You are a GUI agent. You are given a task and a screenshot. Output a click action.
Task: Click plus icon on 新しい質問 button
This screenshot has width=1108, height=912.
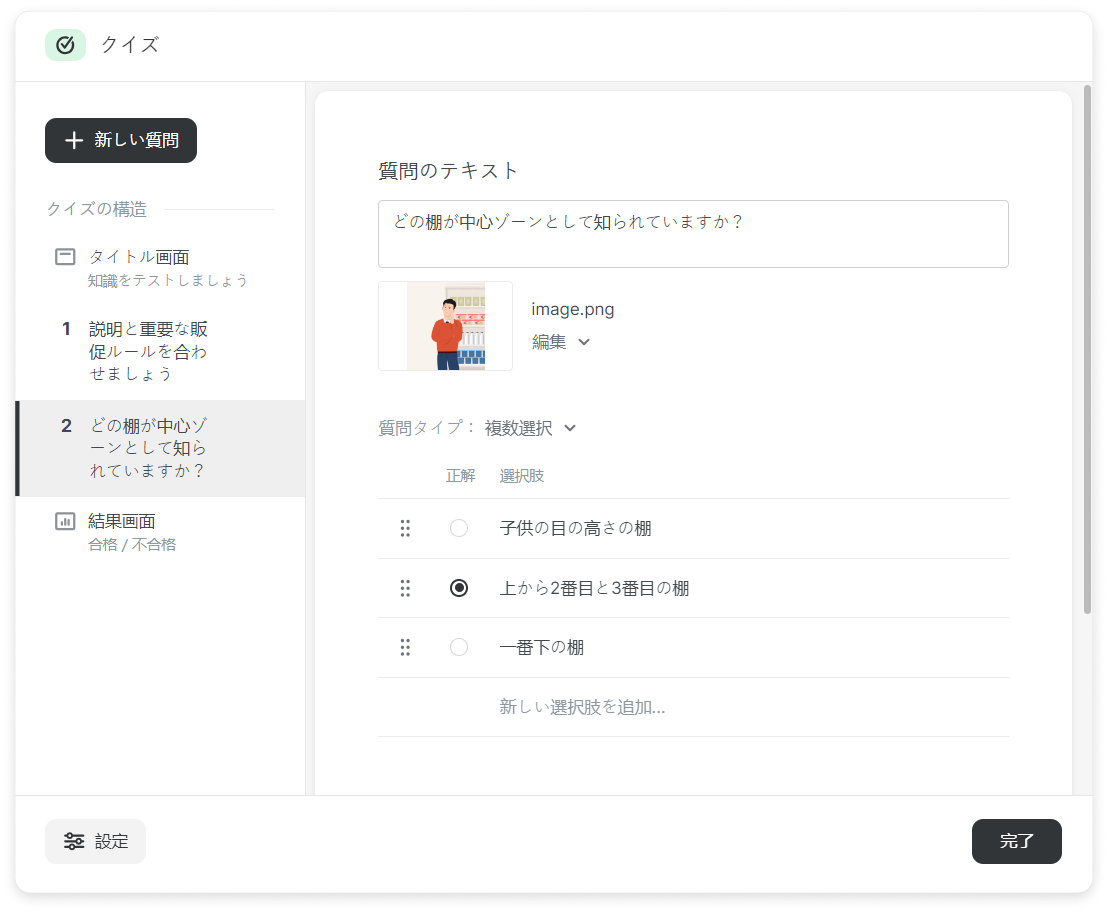point(74,140)
